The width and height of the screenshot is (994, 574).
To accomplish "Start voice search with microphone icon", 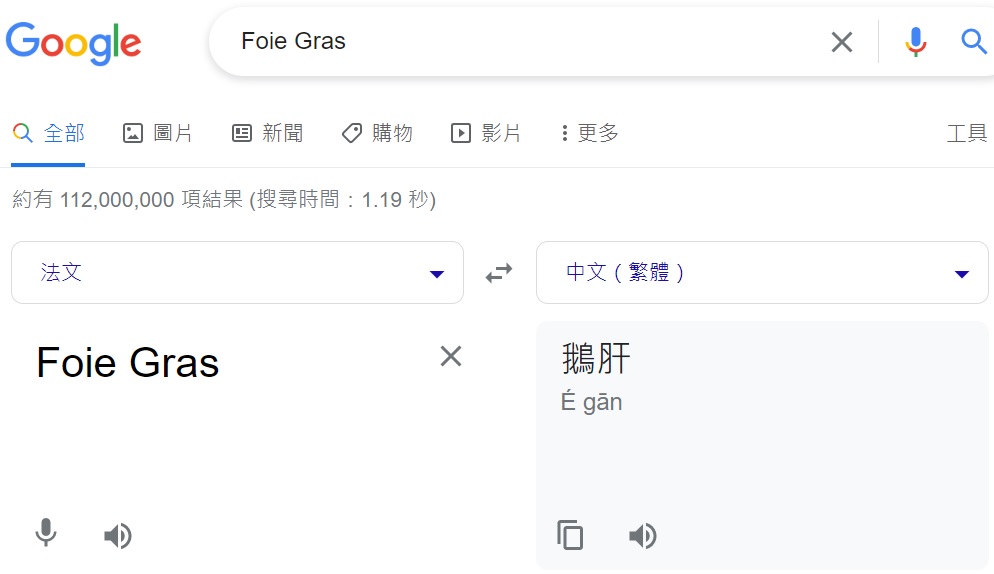I will [x=915, y=42].
